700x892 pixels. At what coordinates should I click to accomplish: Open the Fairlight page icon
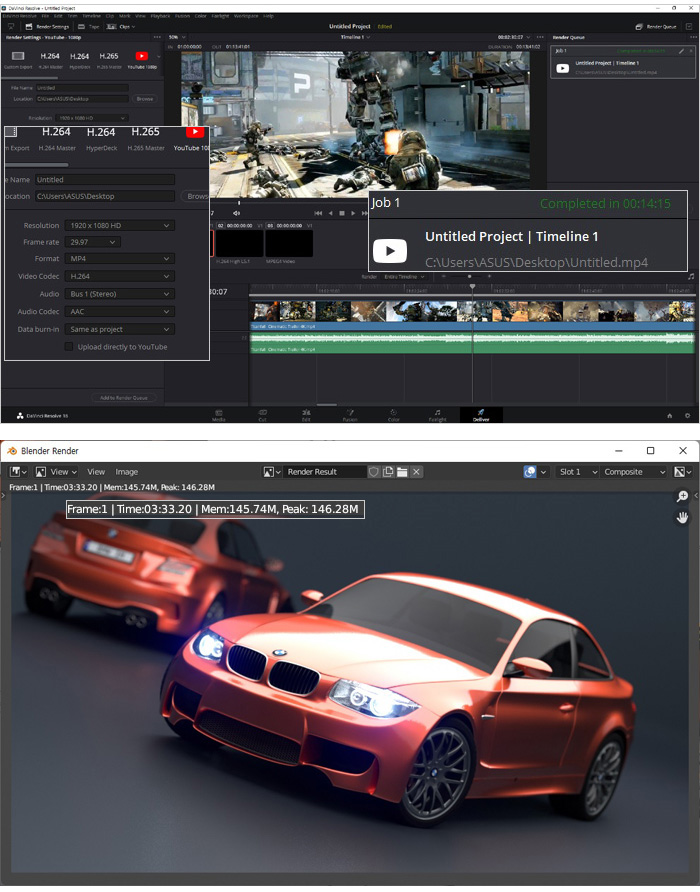click(437, 414)
